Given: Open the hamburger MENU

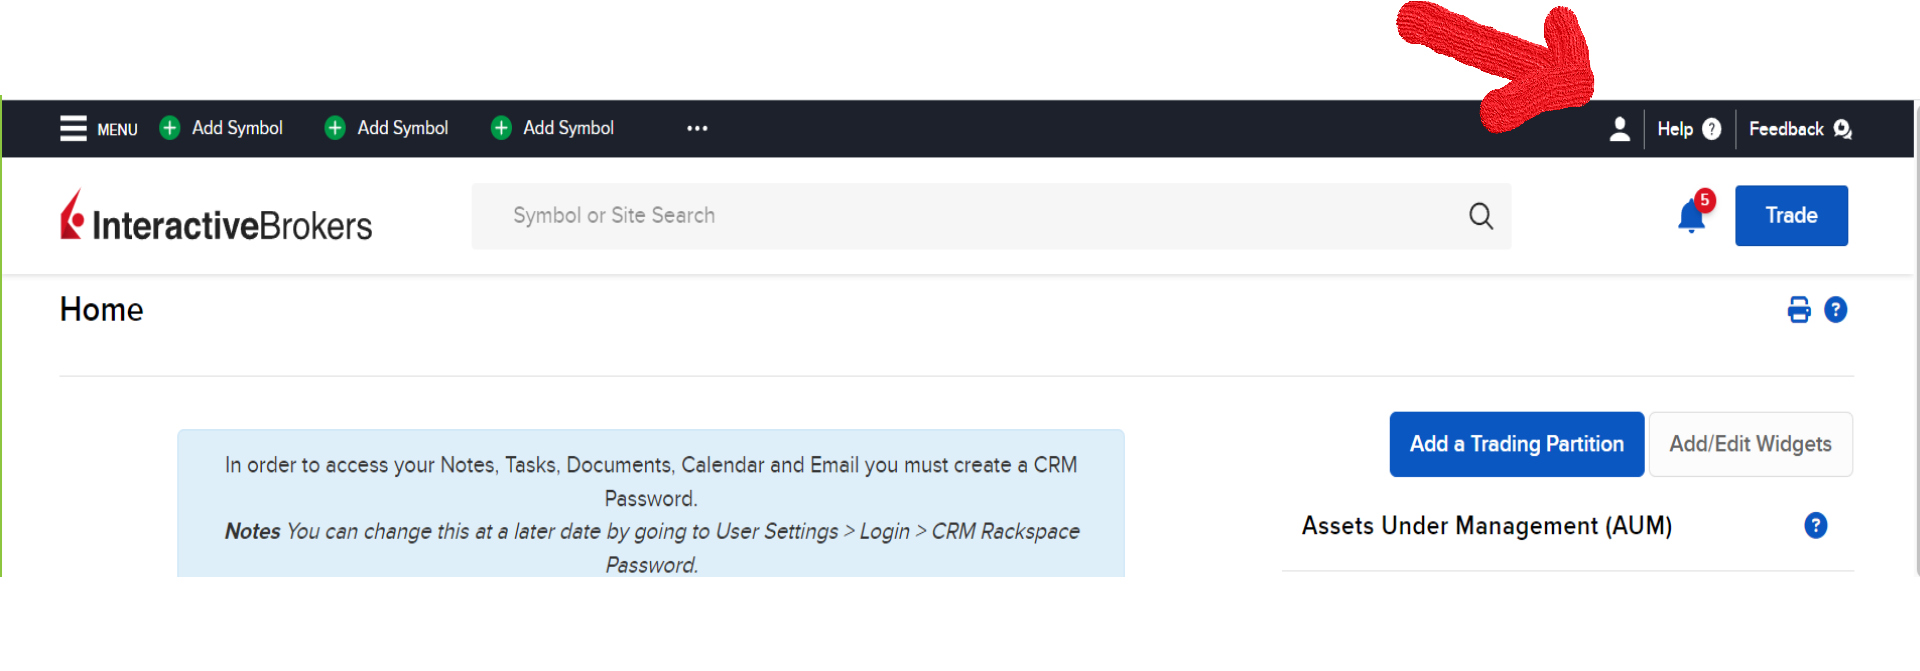Looking at the screenshot, I should pyautogui.click(x=97, y=129).
